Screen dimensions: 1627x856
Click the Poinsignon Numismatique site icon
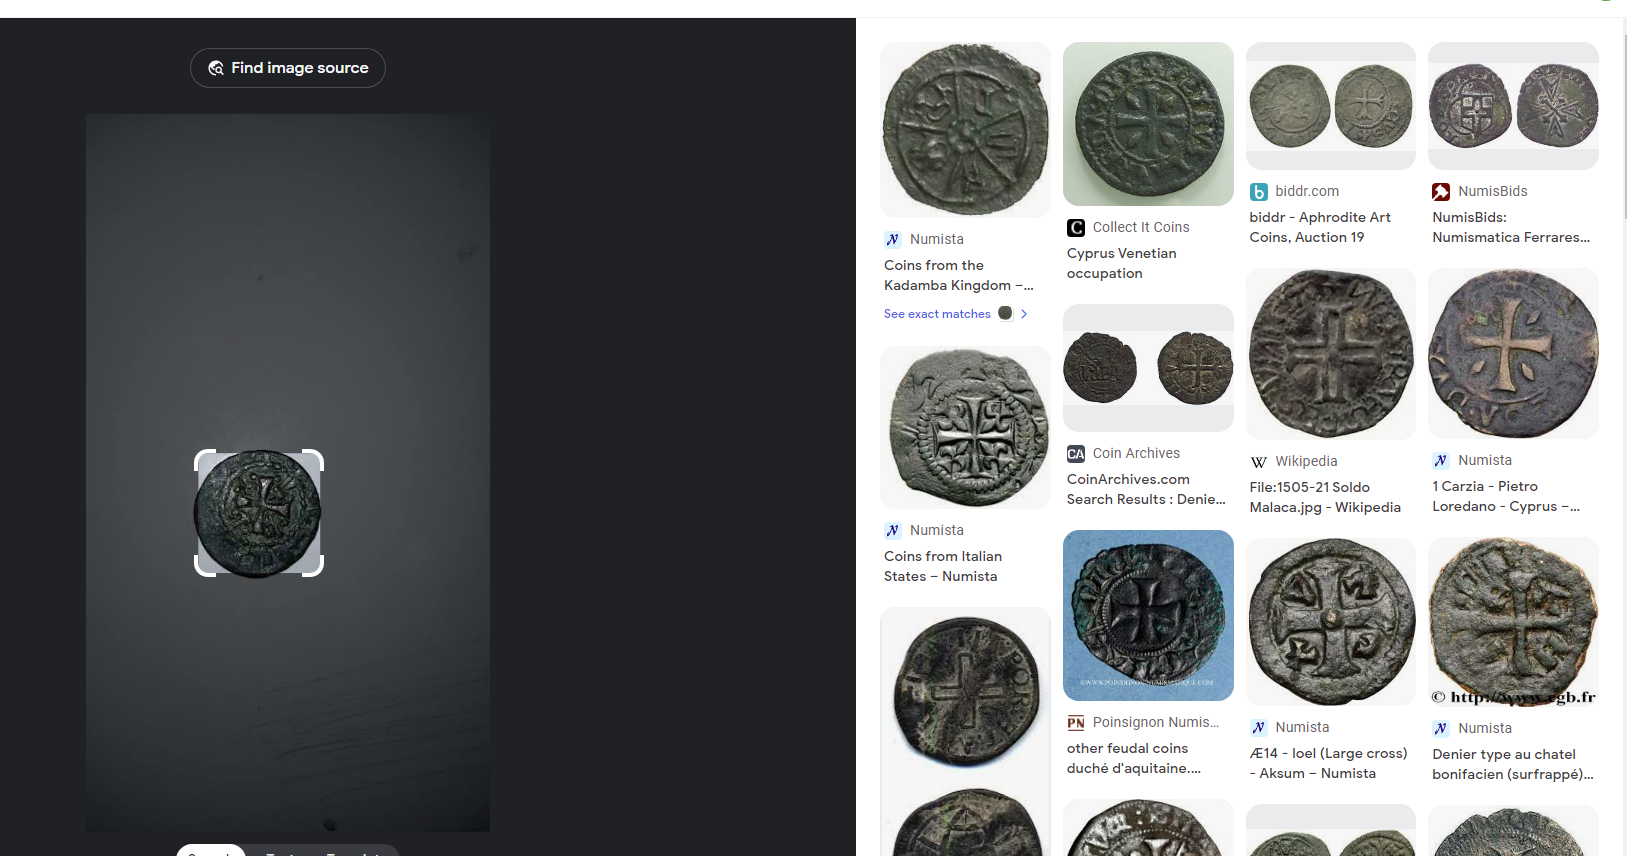(1076, 723)
